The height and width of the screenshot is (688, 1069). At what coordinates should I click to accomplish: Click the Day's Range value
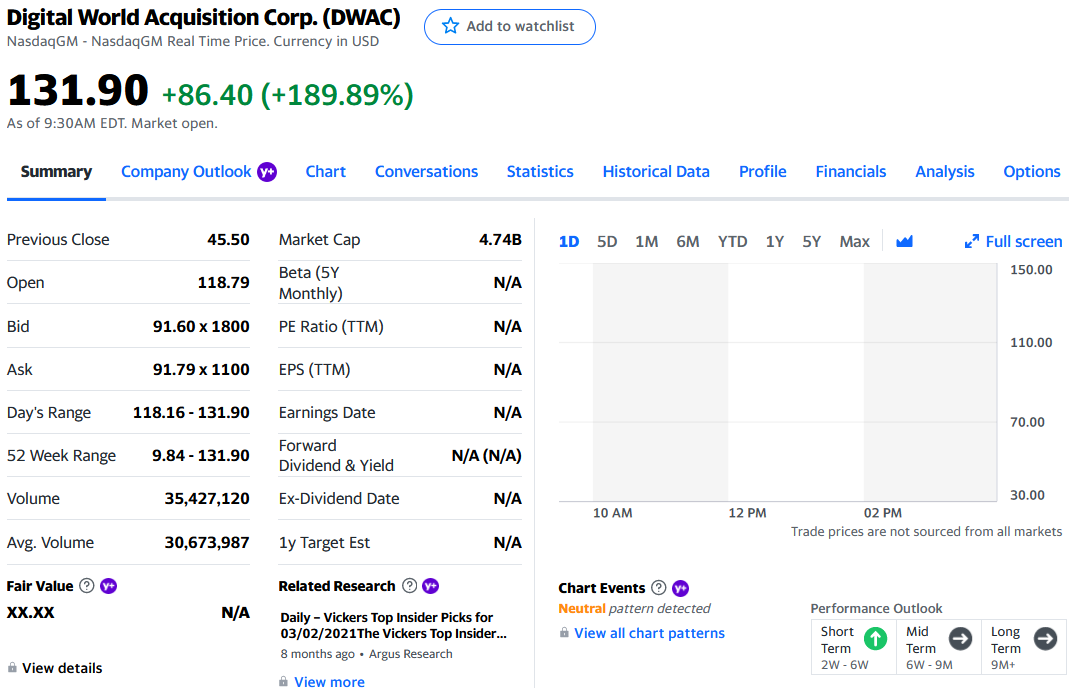tap(191, 412)
